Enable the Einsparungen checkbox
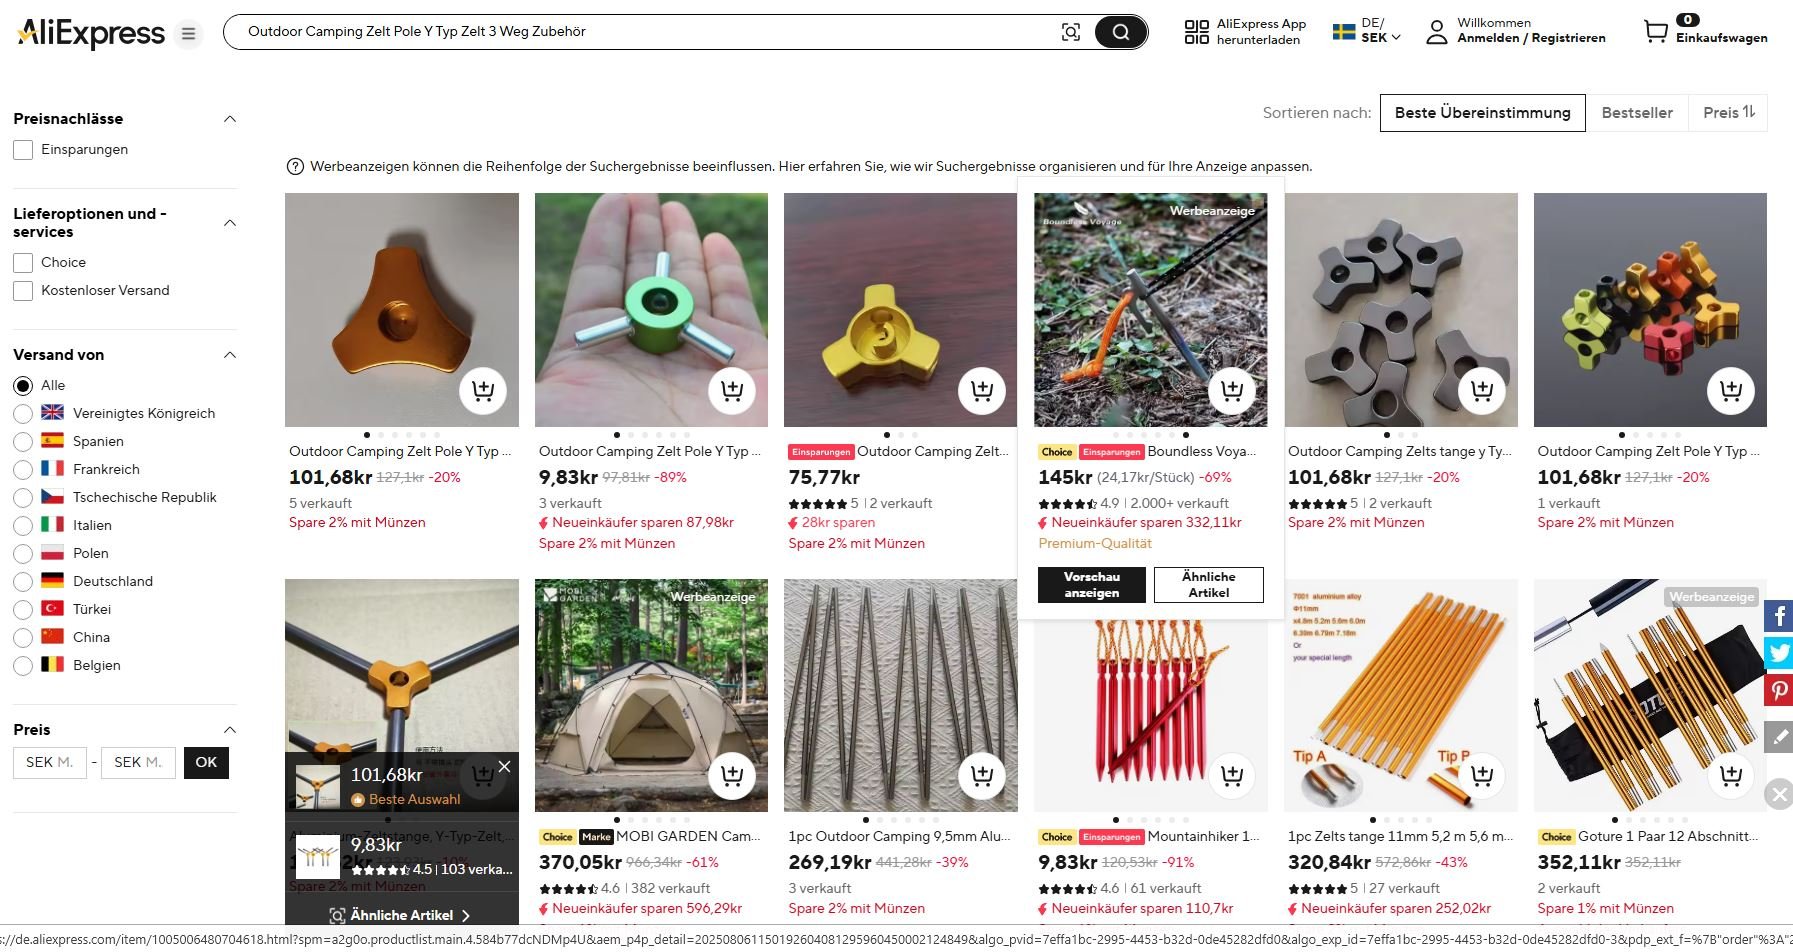1793x952 pixels. (x=23, y=150)
